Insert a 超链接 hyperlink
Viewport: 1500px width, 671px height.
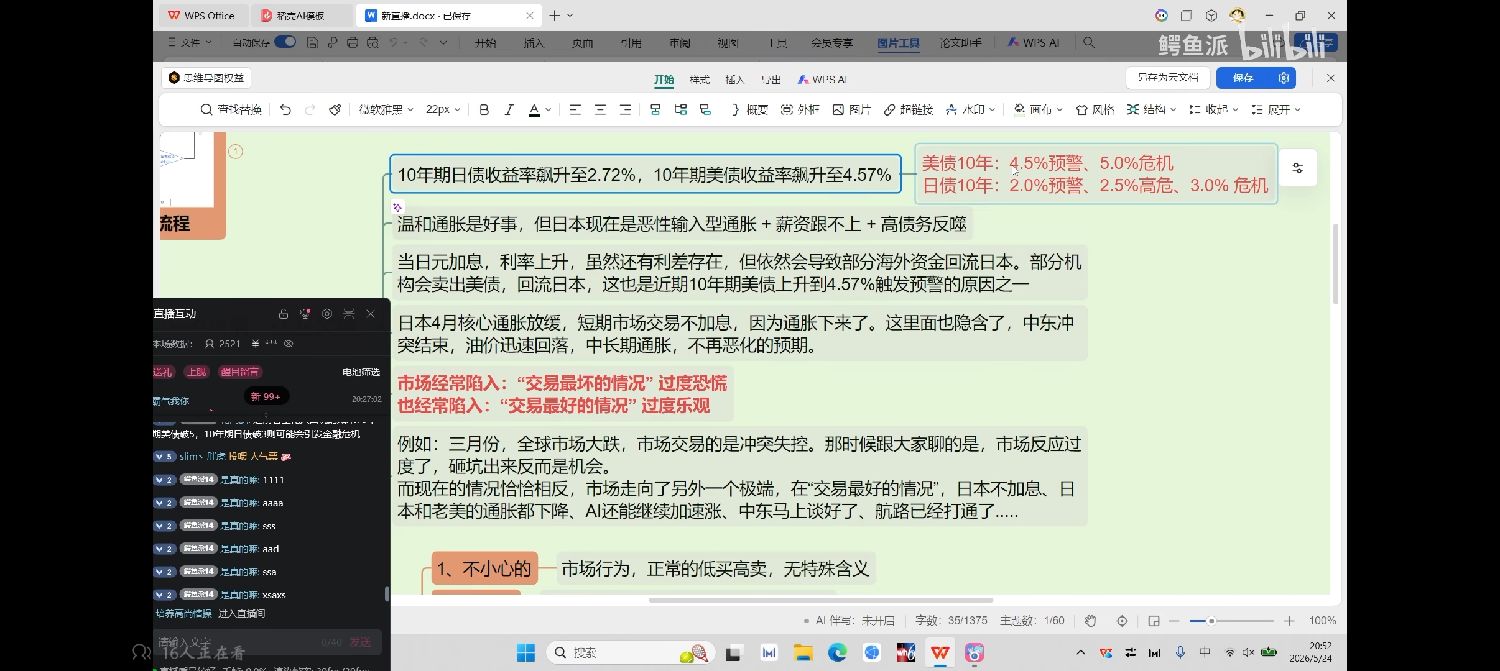[x=909, y=110]
